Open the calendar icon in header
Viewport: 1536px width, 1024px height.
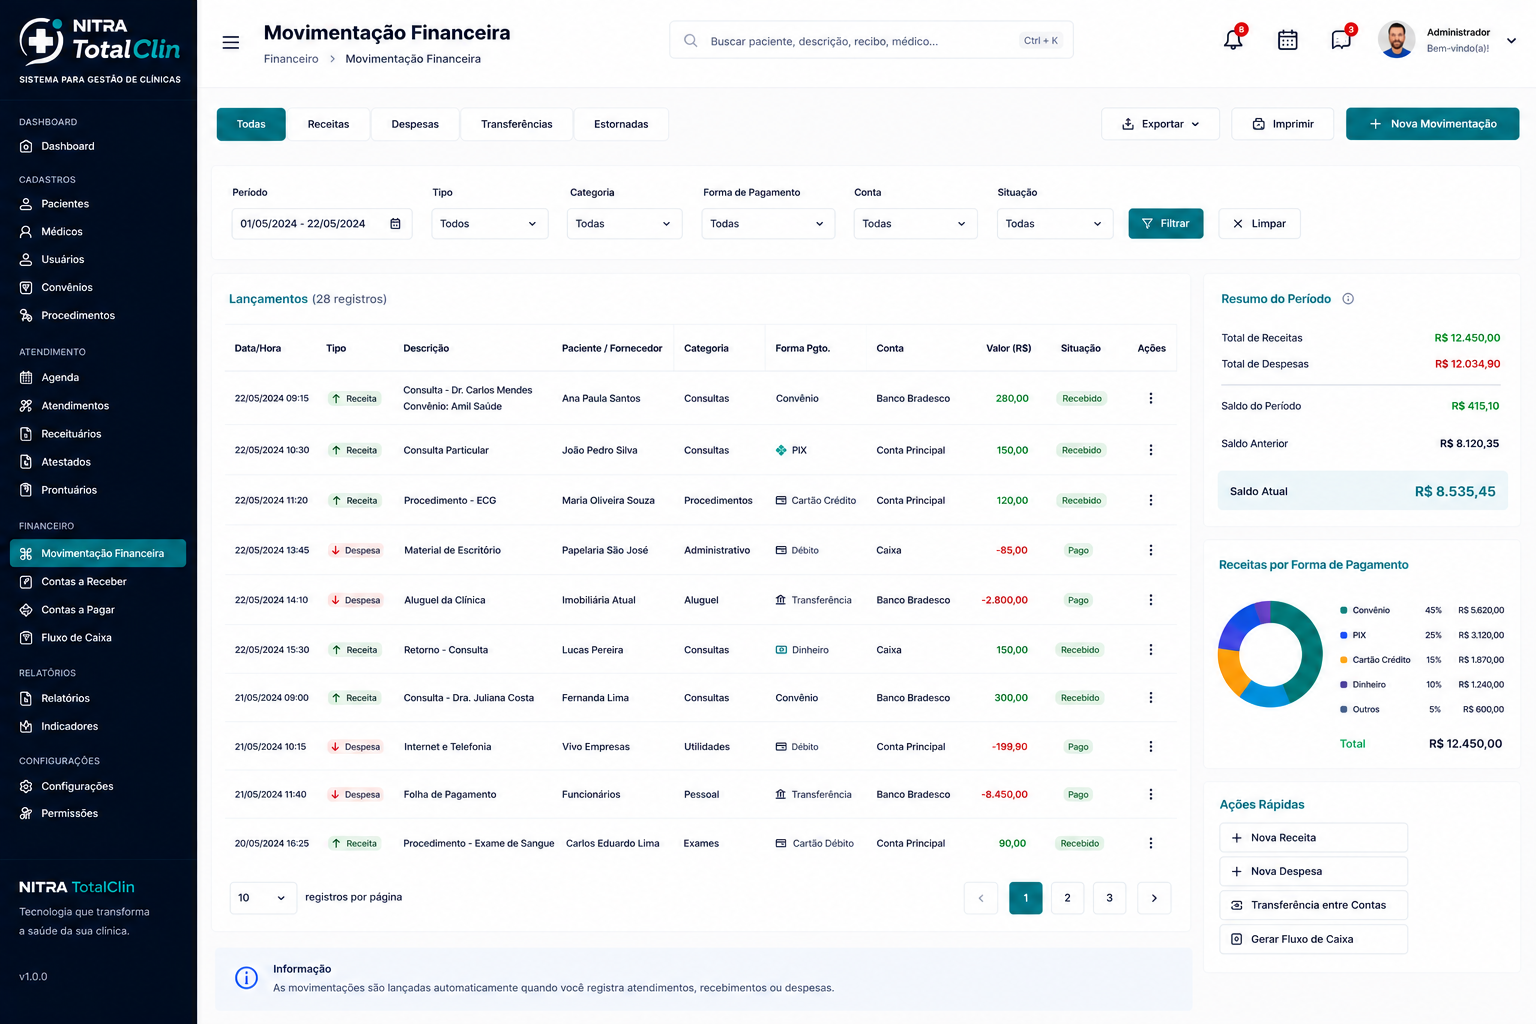coord(1288,40)
